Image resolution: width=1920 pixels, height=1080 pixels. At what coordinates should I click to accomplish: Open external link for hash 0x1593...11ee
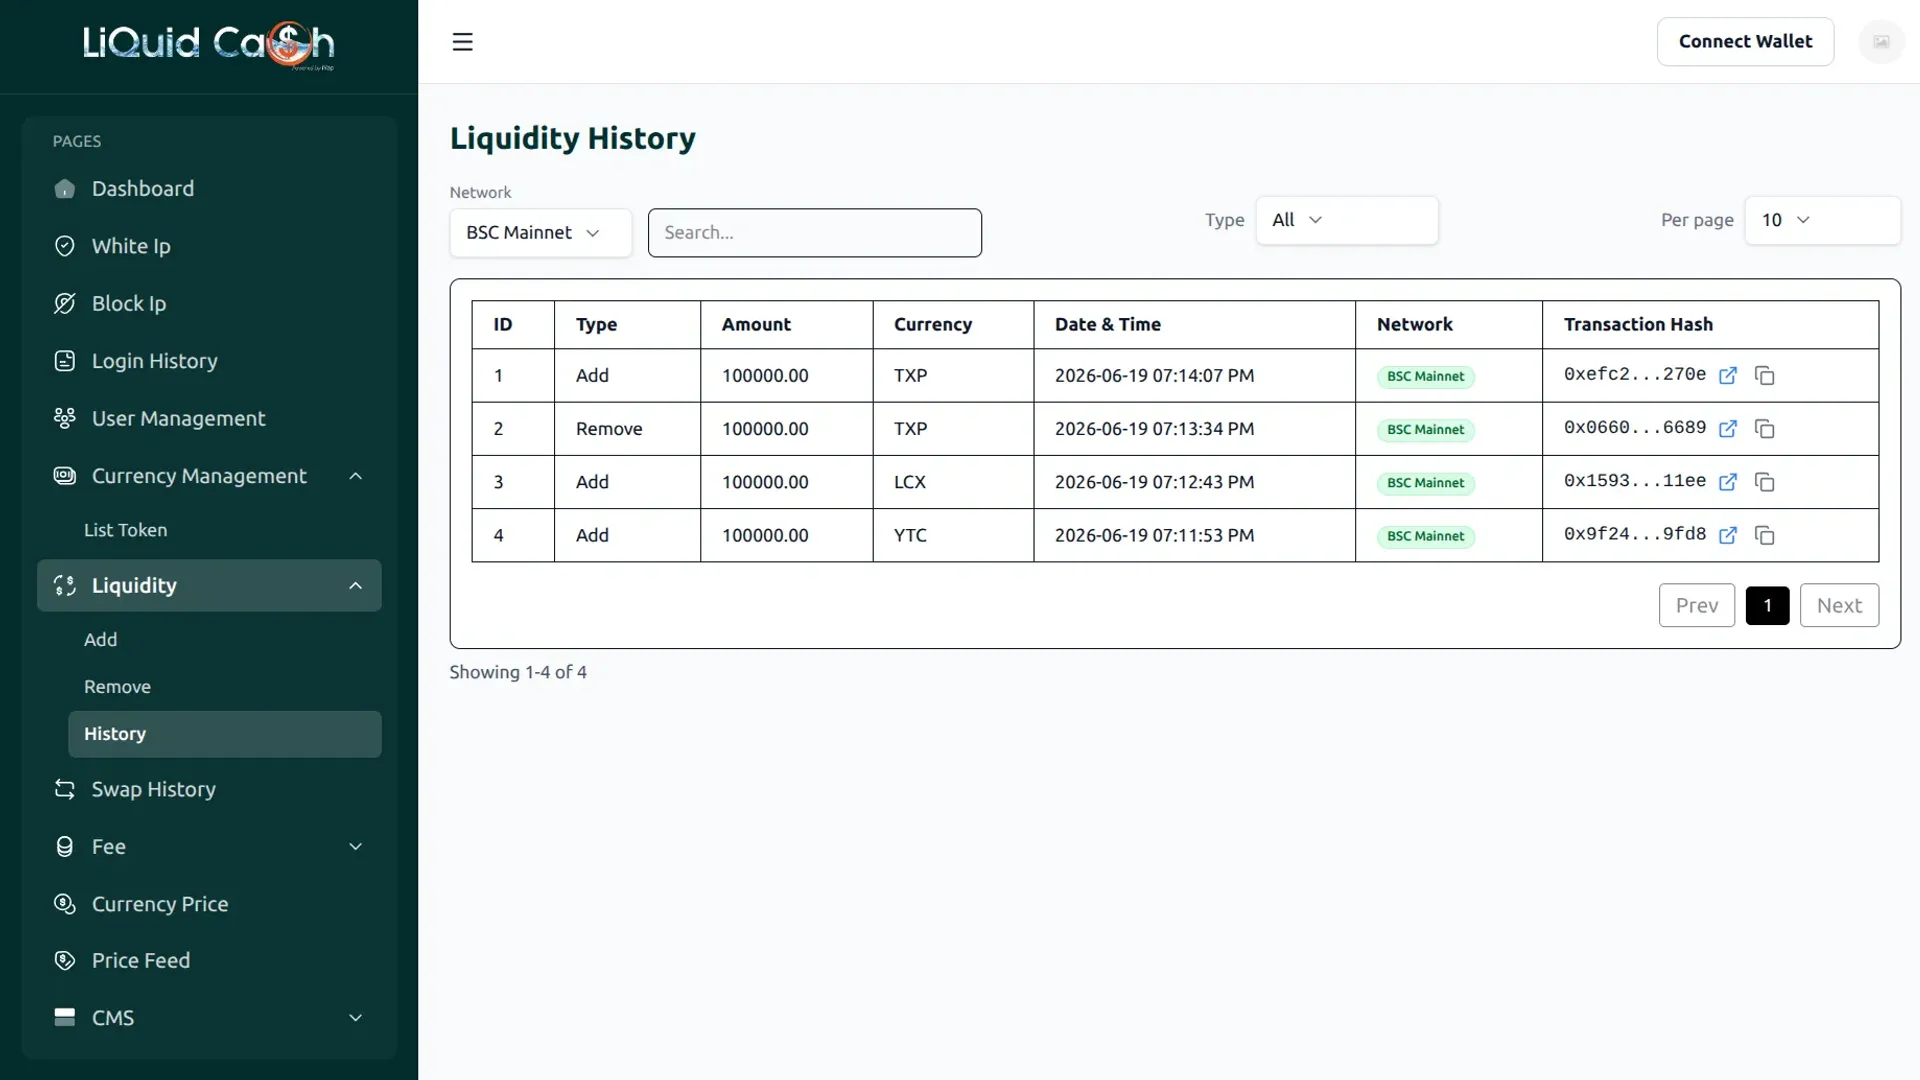click(x=1728, y=482)
